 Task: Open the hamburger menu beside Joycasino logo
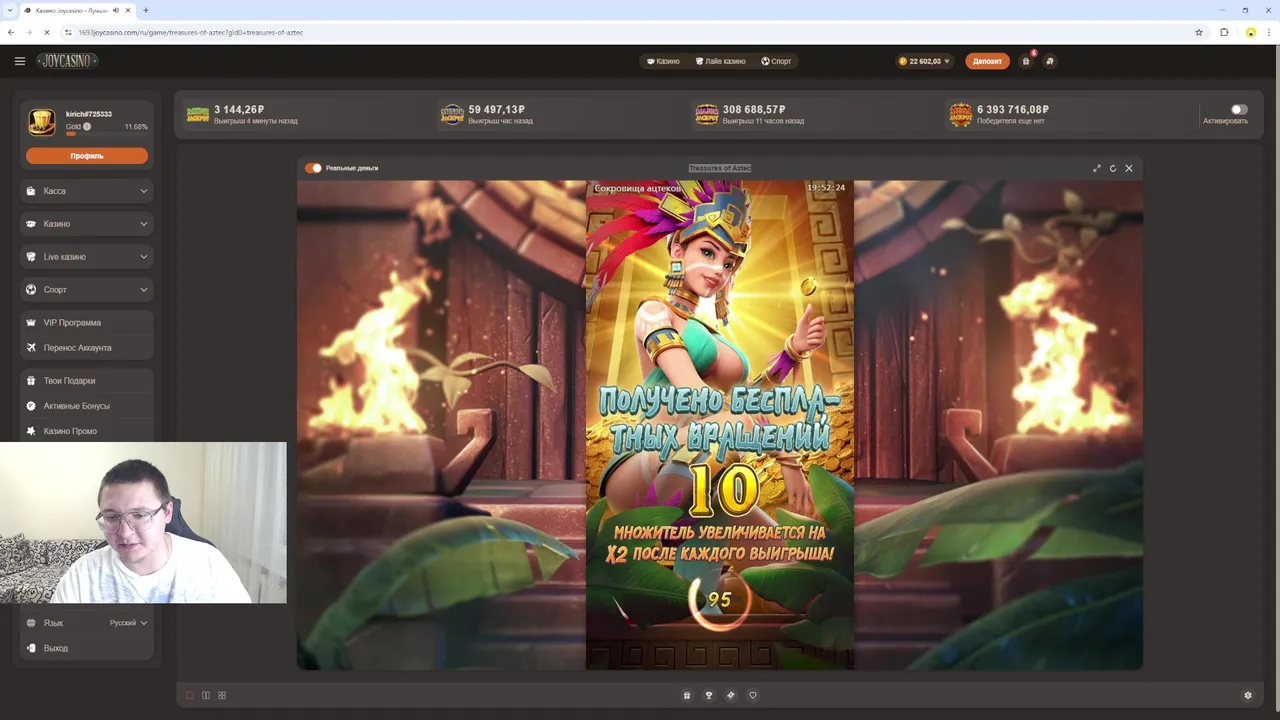pos(19,61)
